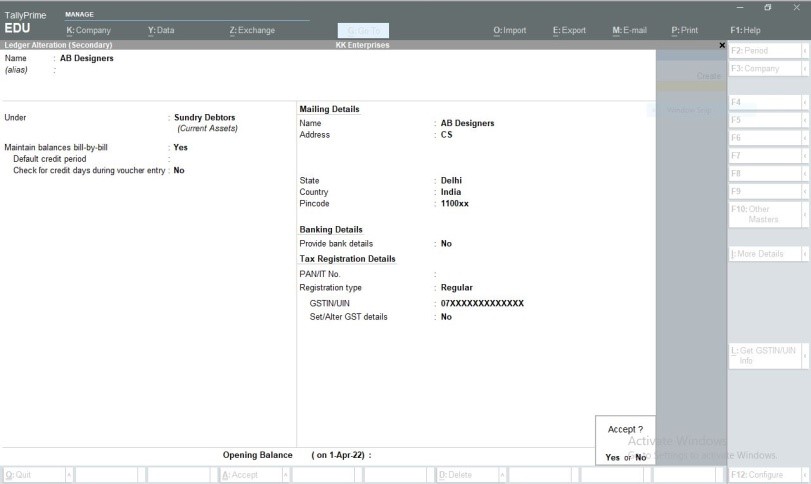This screenshot has width=811, height=484.
Task: Expand arrow beside F10: Other Masters
Action: tap(805, 214)
